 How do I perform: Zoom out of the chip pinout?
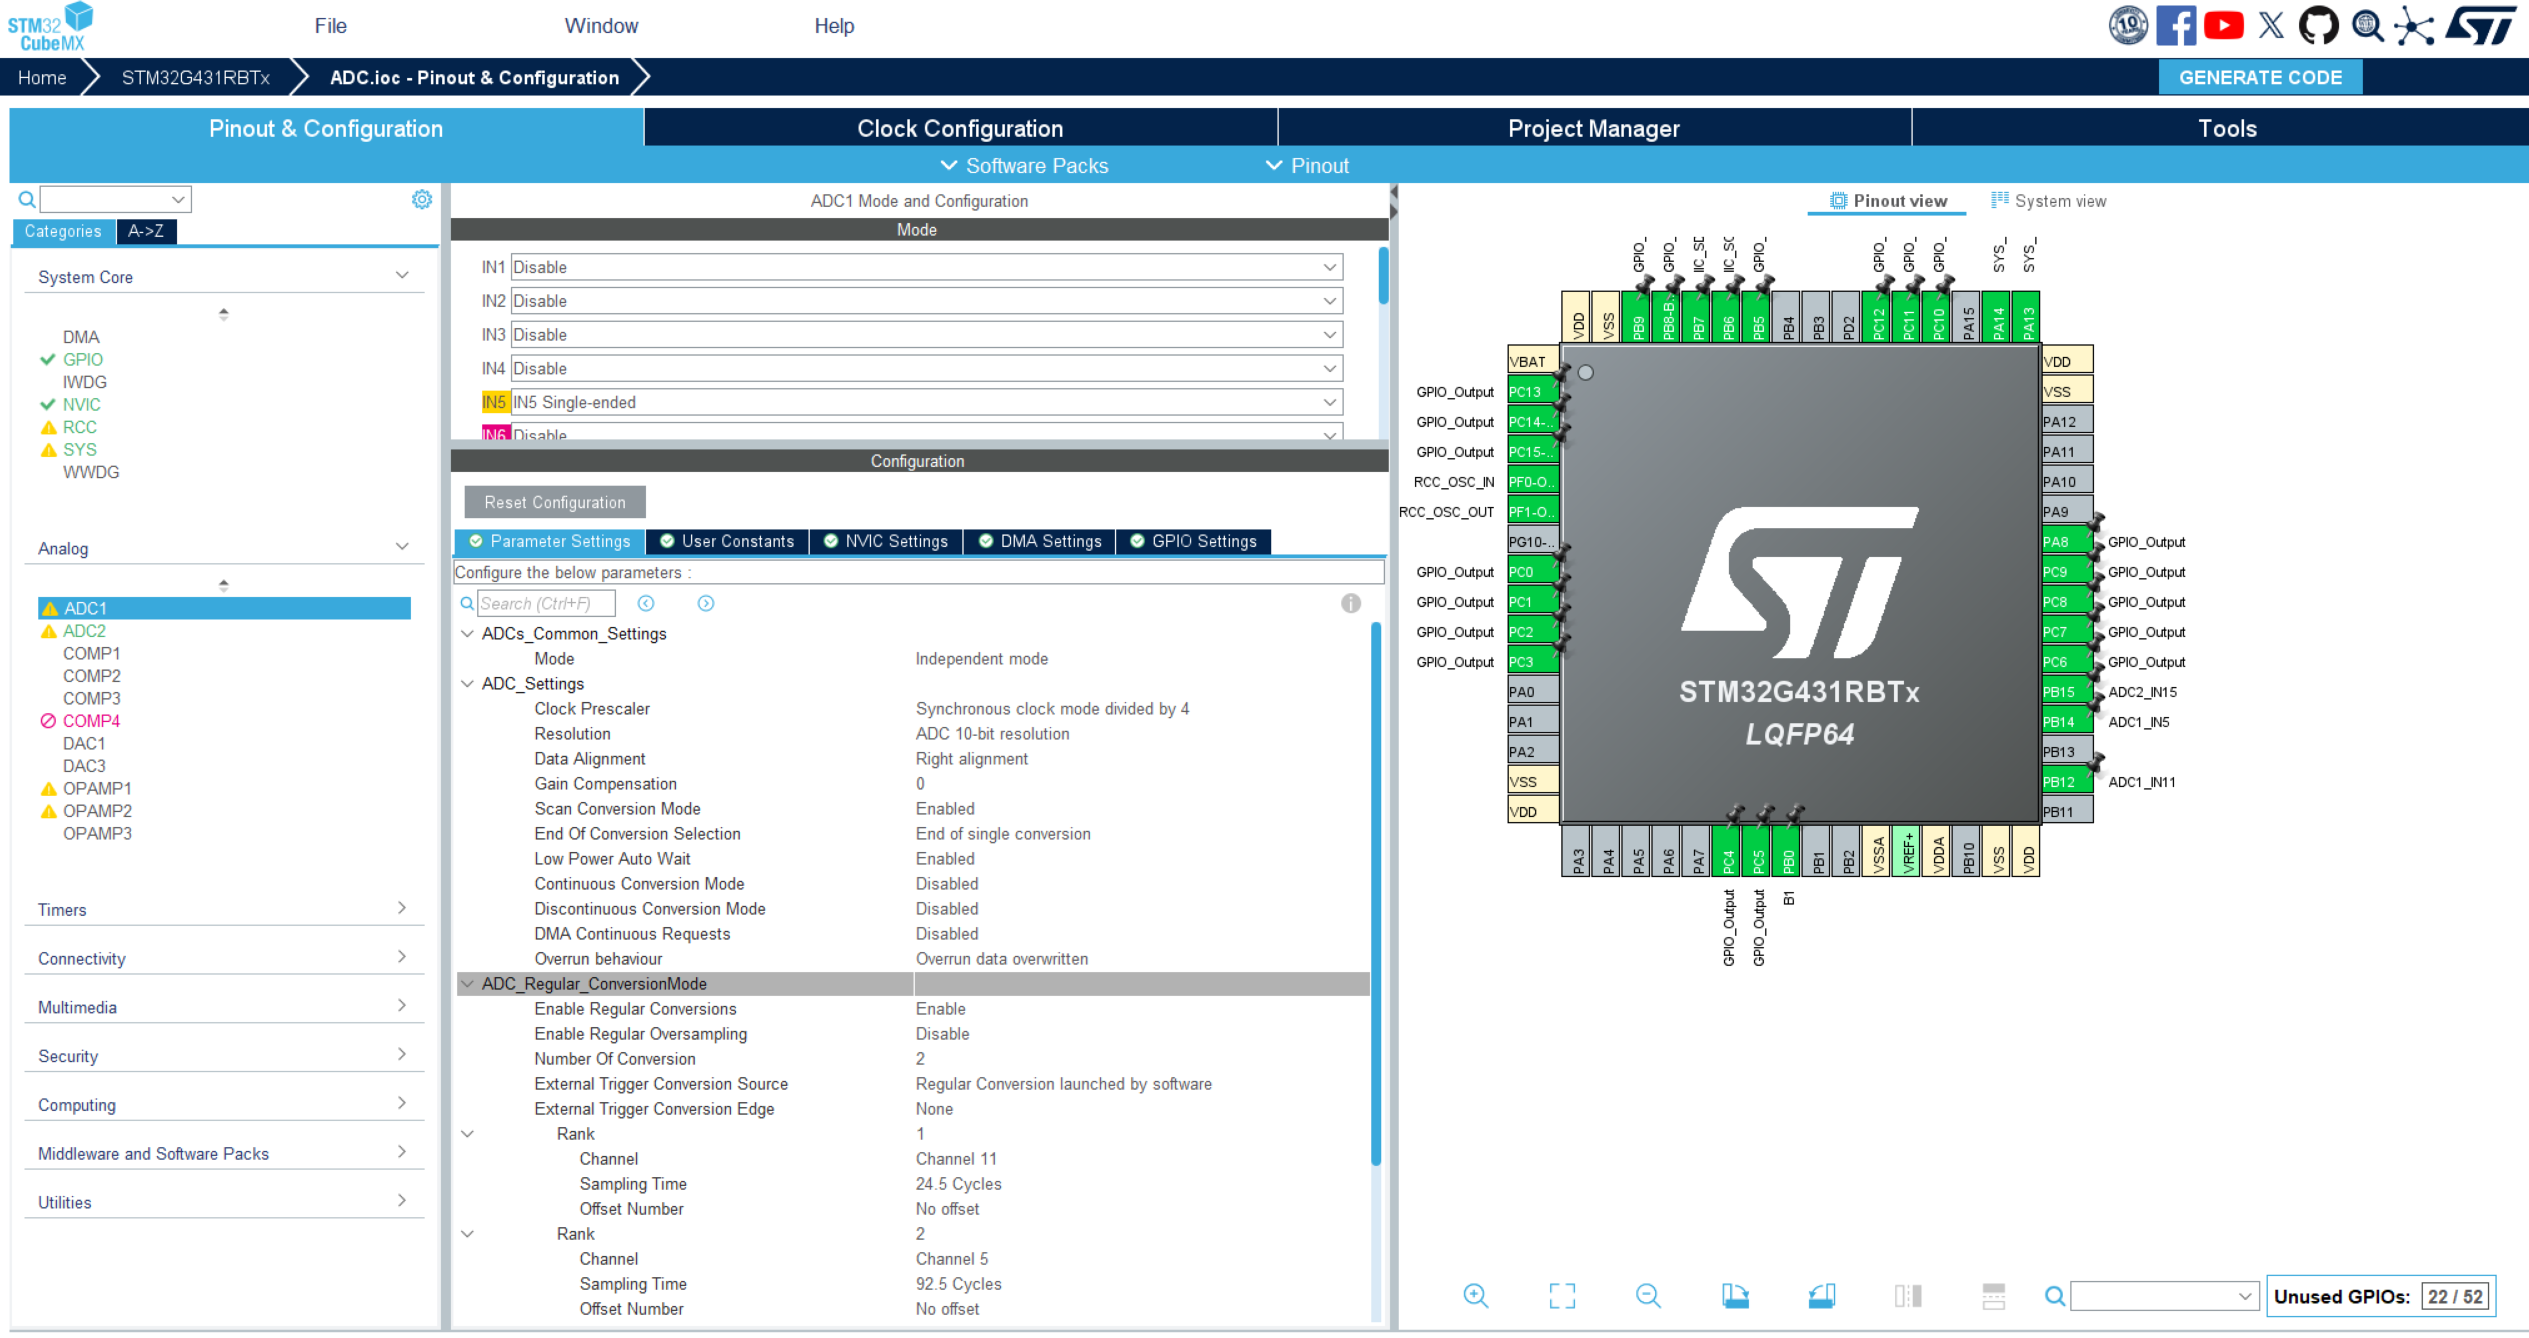1648,1296
